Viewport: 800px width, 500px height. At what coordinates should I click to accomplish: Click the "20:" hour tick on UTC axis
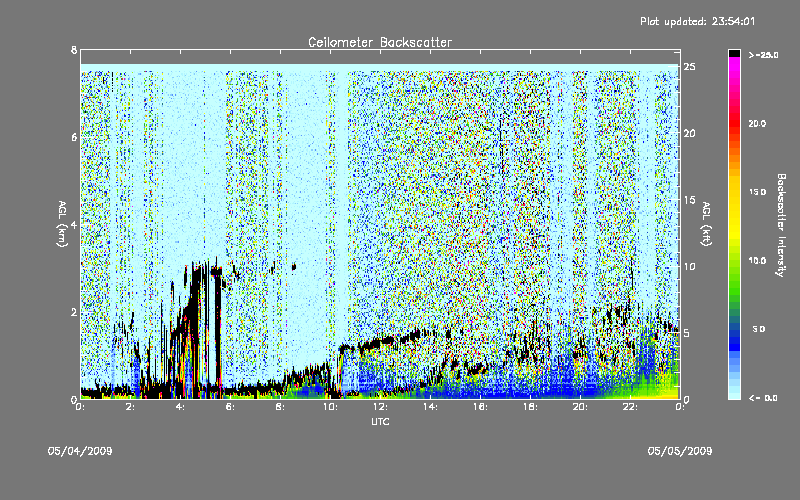pos(580,407)
